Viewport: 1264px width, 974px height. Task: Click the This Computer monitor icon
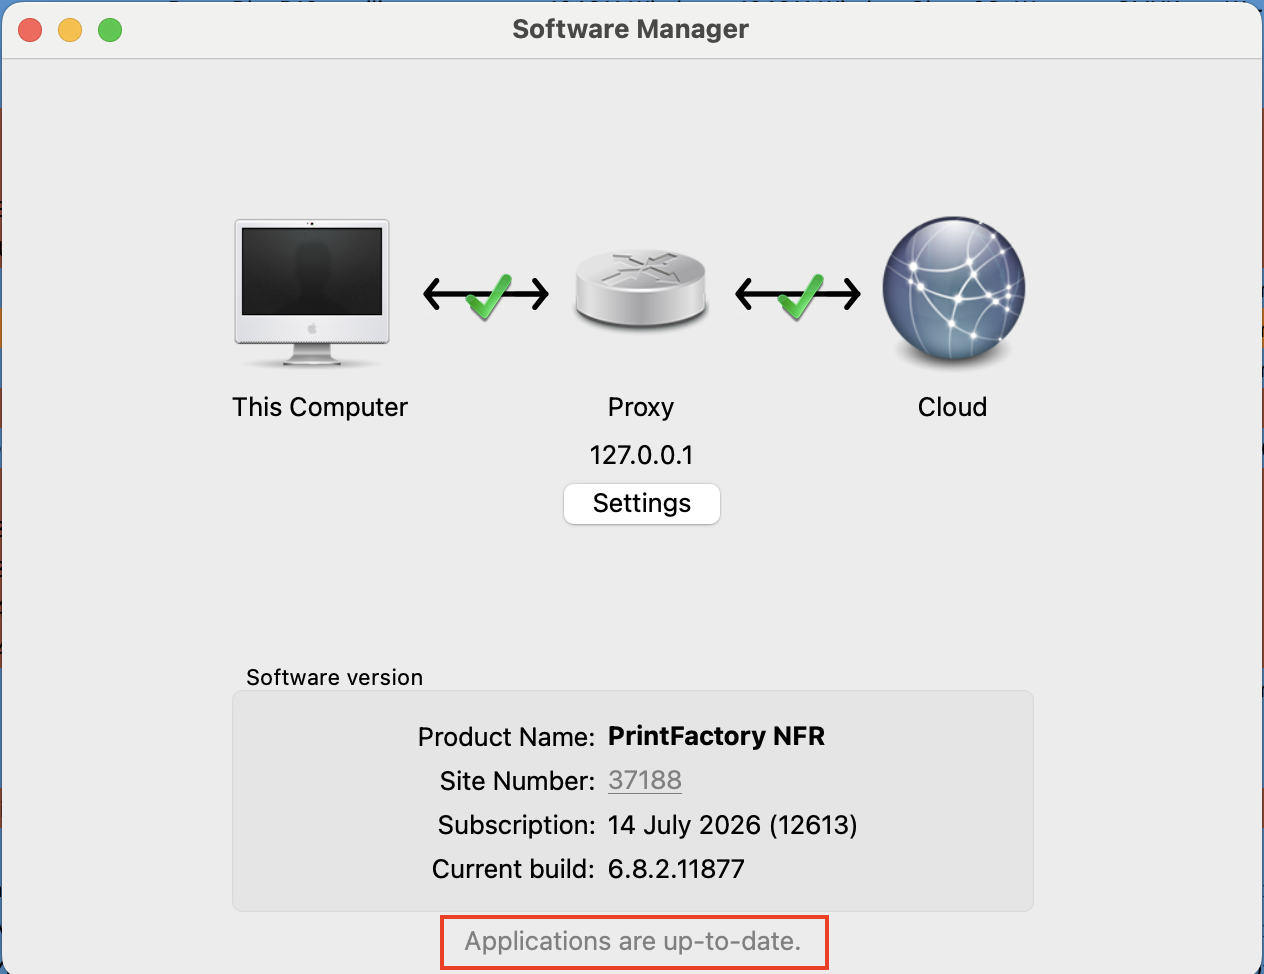[x=312, y=293]
